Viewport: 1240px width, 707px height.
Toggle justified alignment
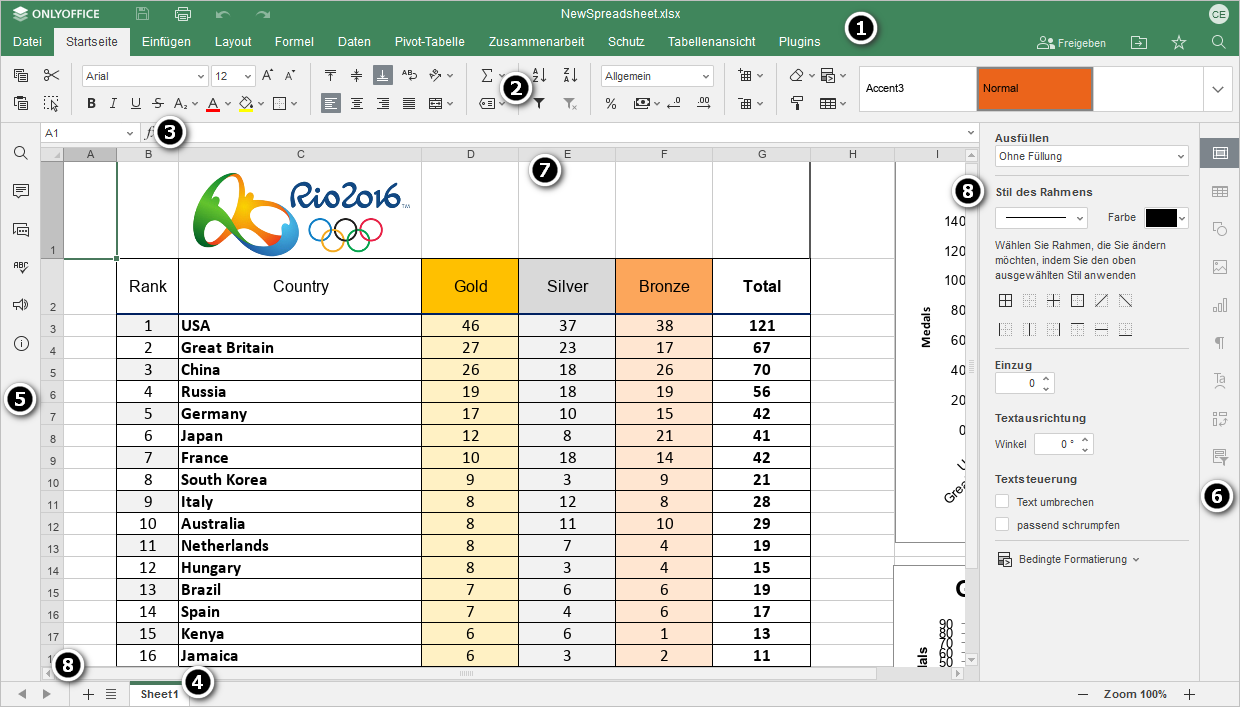point(409,103)
